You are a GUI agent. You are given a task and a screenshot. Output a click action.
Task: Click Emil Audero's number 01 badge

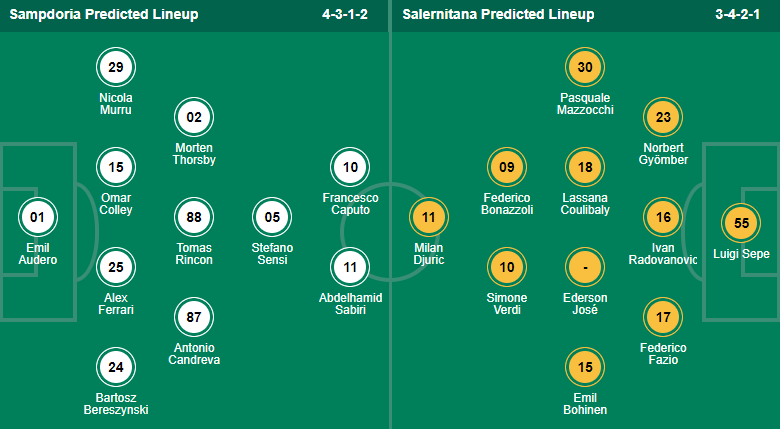point(38,216)
